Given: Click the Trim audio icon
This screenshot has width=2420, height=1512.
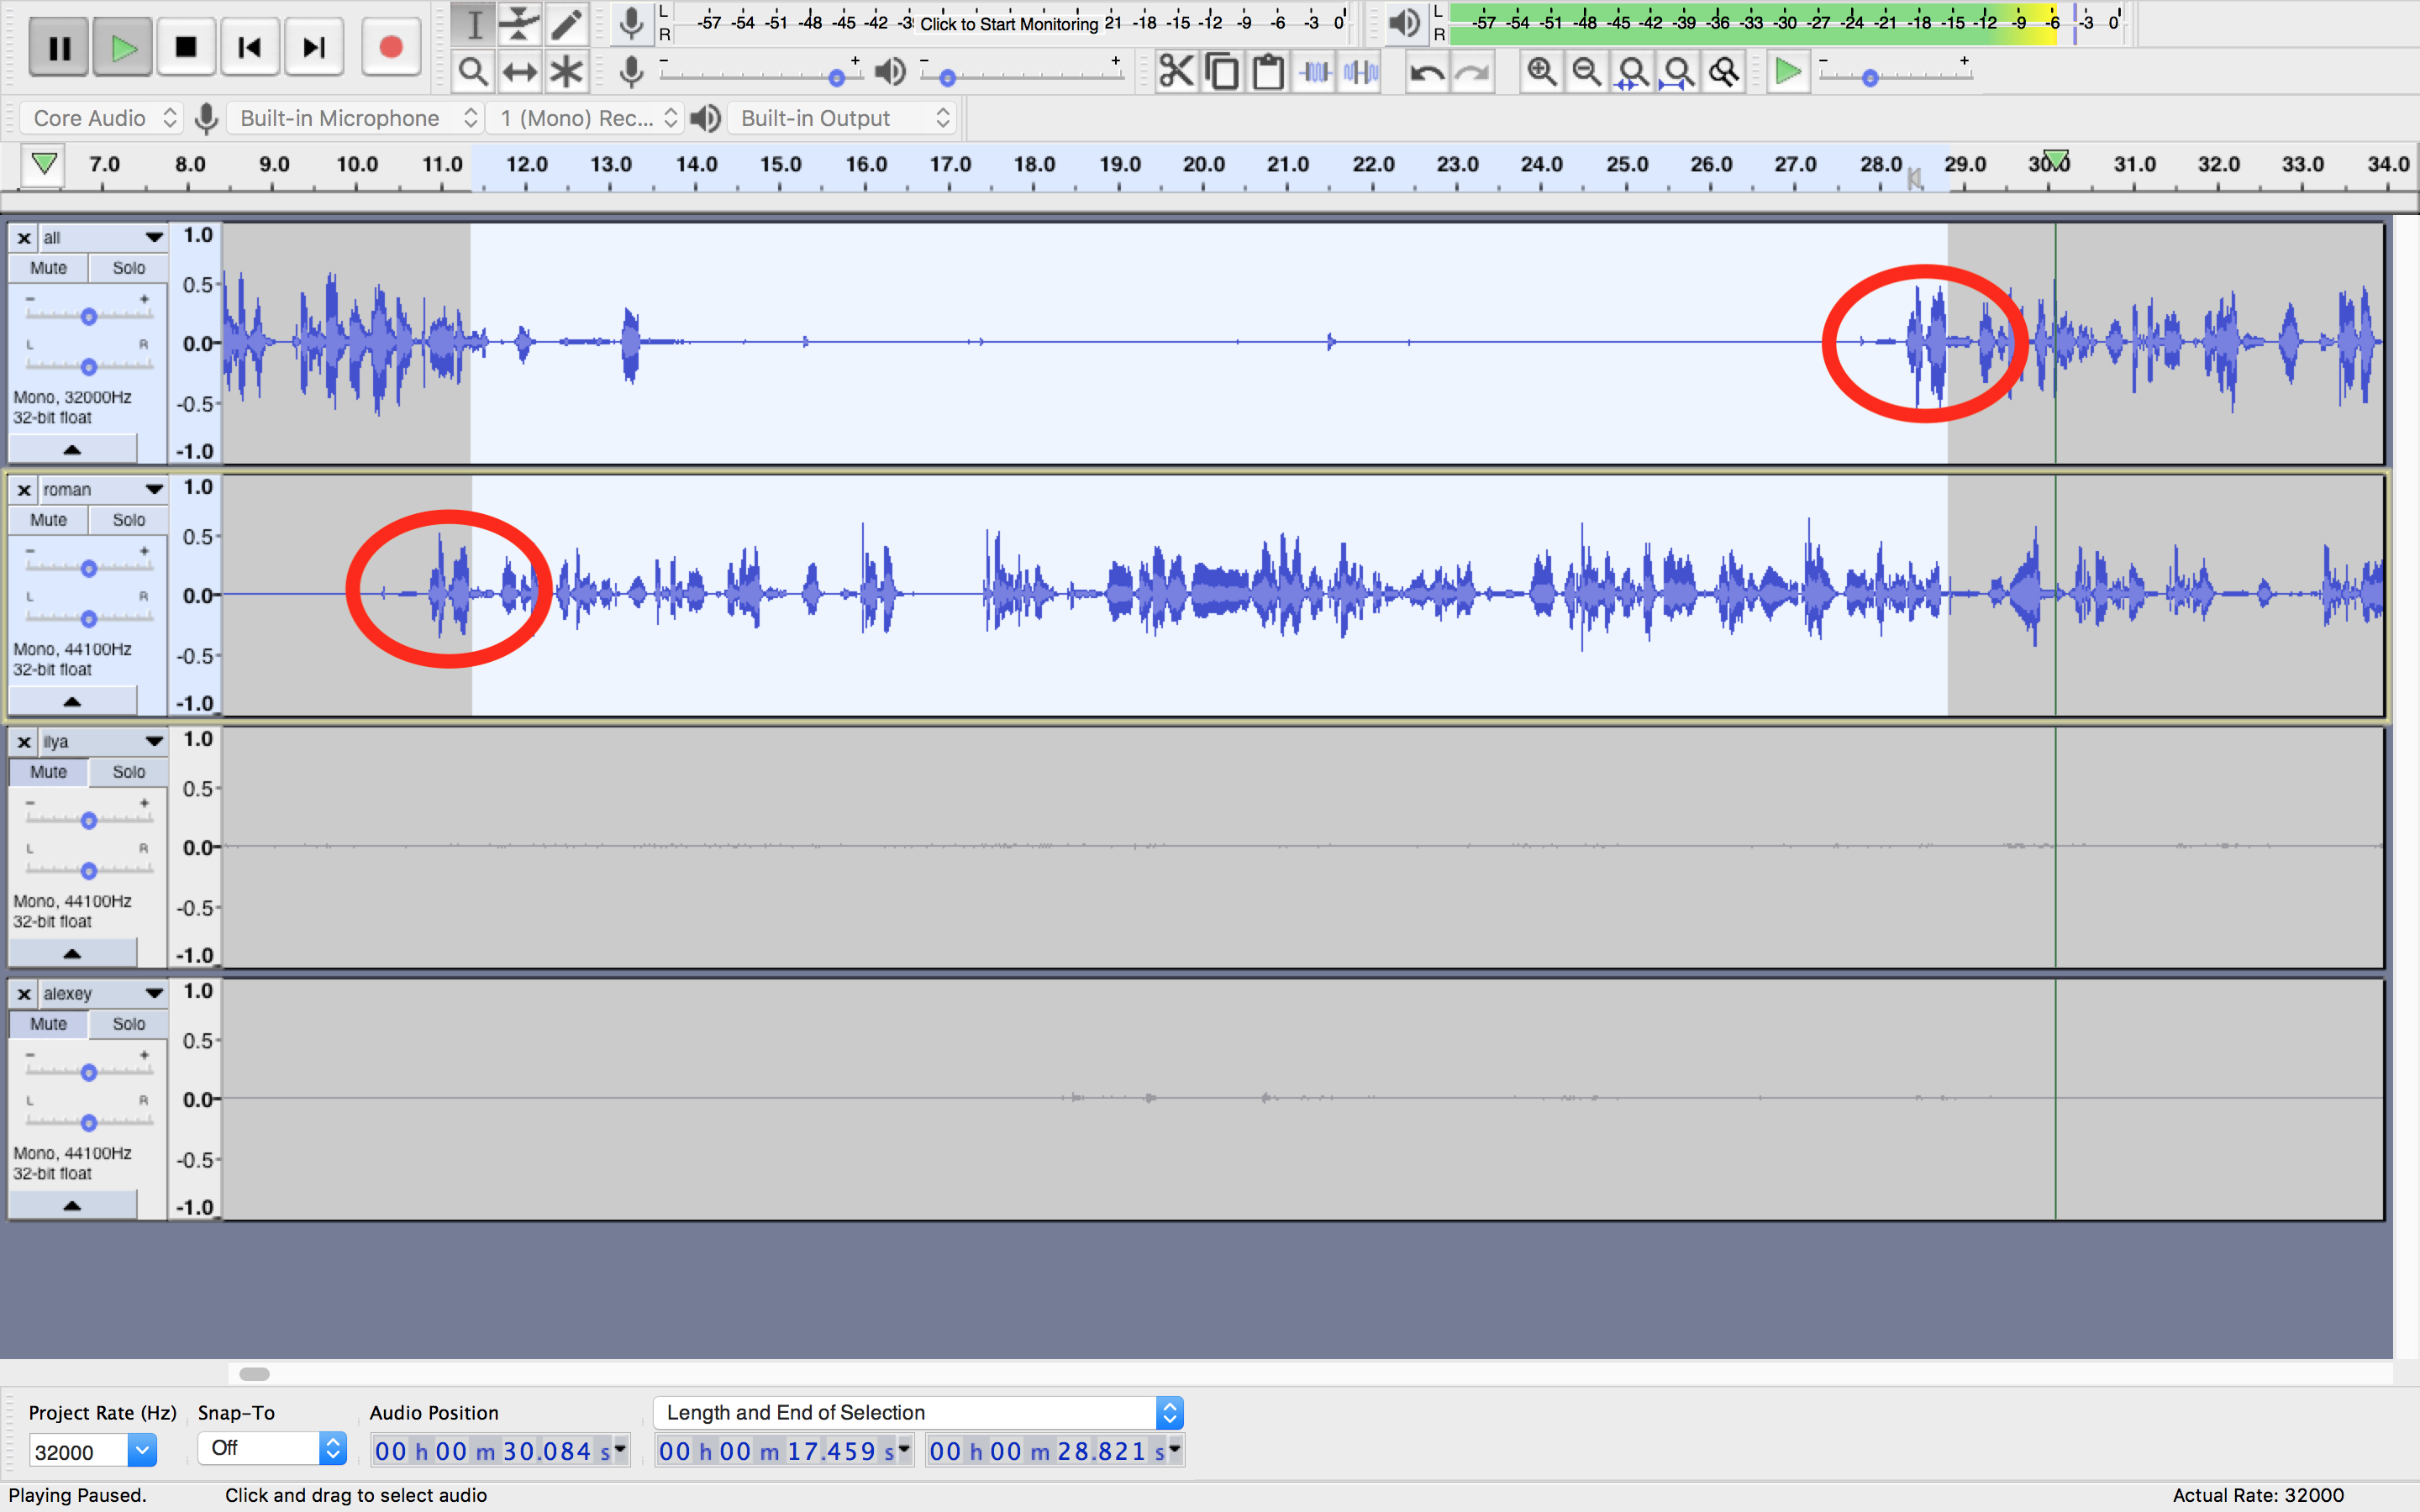Looking at the screenshot, I should pos(1315,72).
